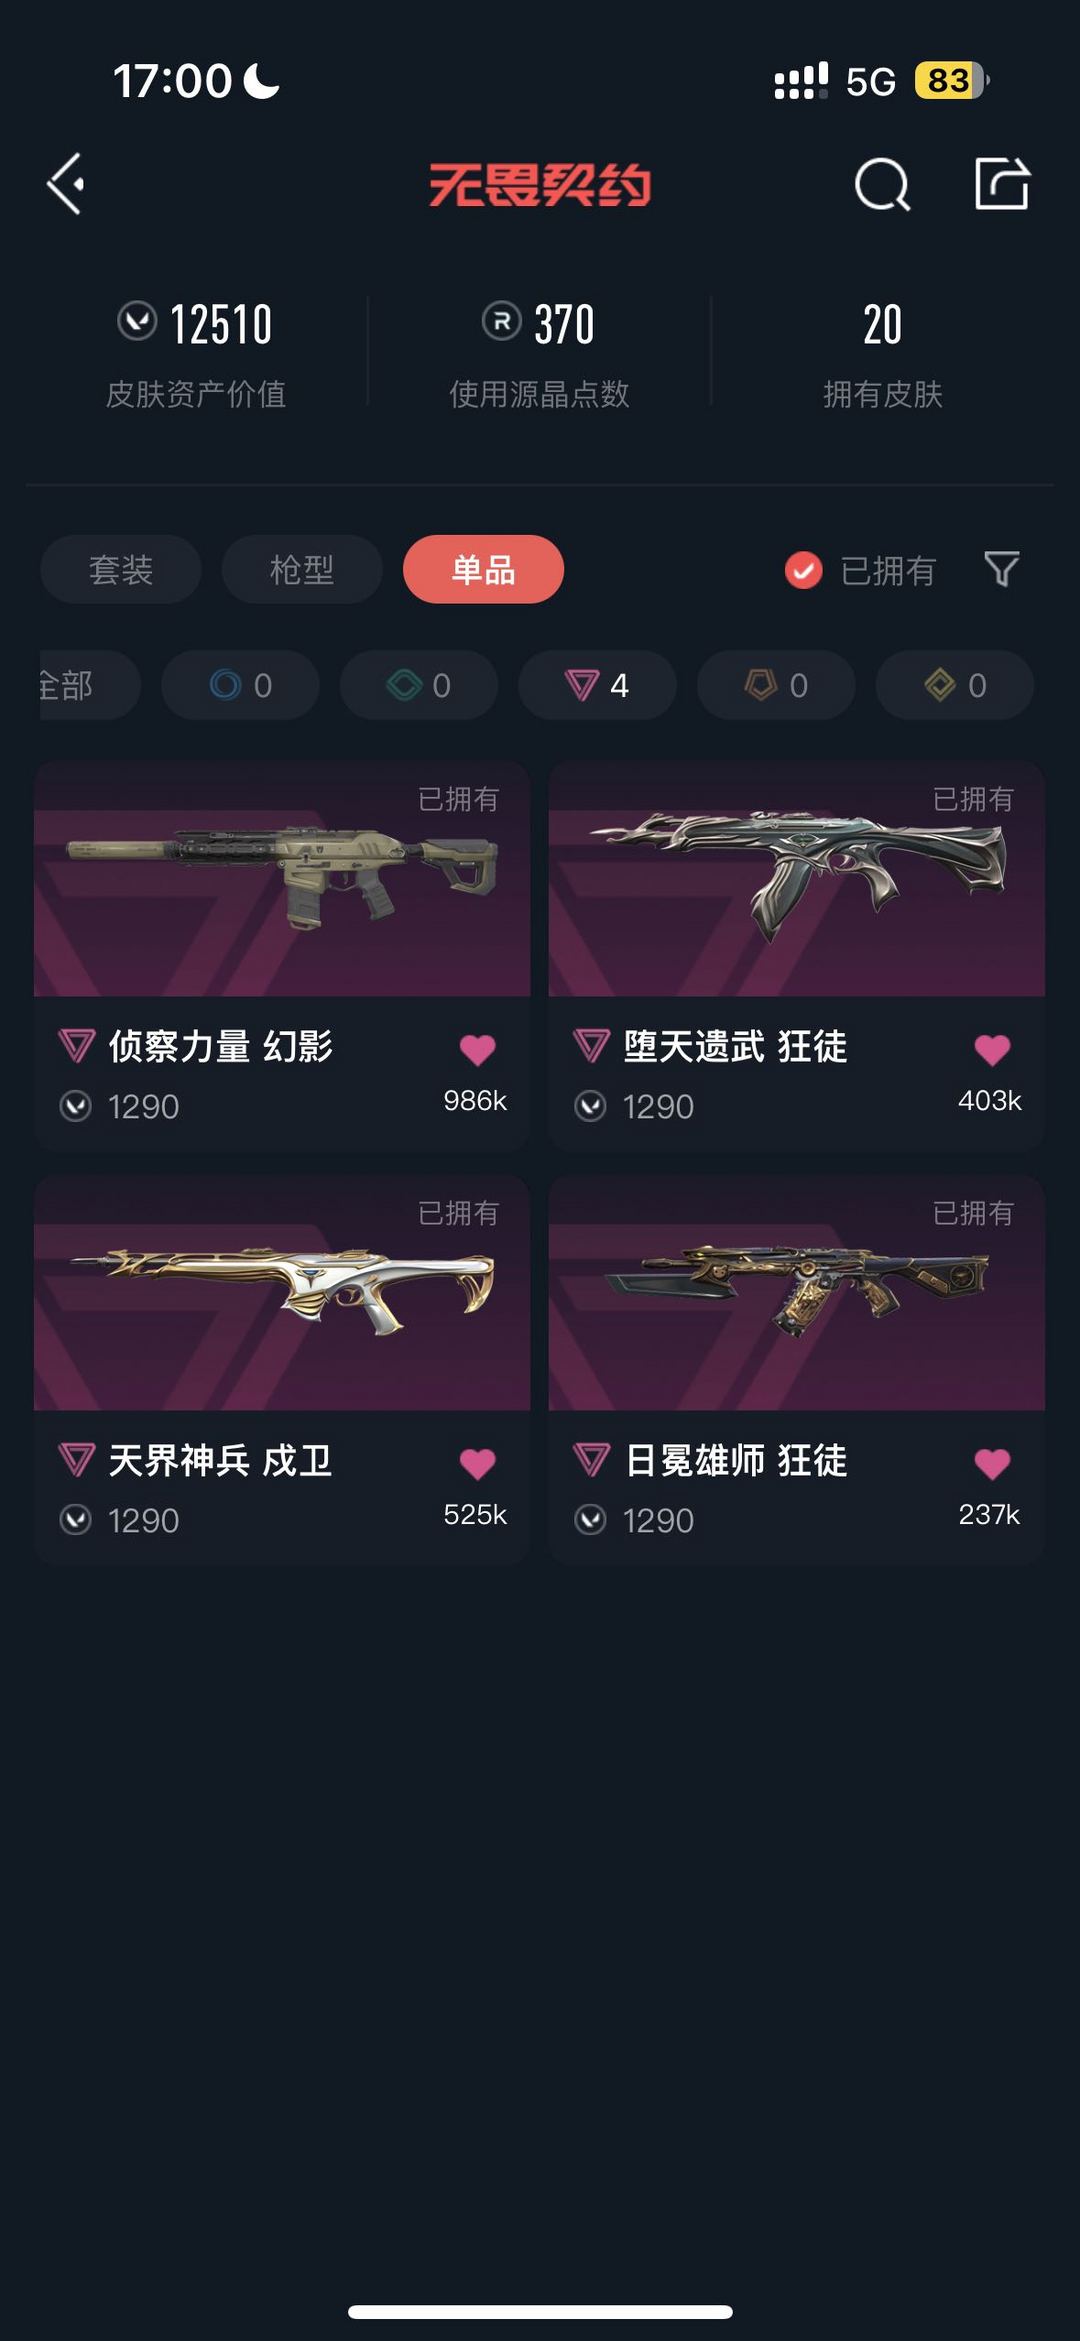Unlike 侦察力量 幻影 via the heart icon

pyautogui.click(x=477, y=1049)
